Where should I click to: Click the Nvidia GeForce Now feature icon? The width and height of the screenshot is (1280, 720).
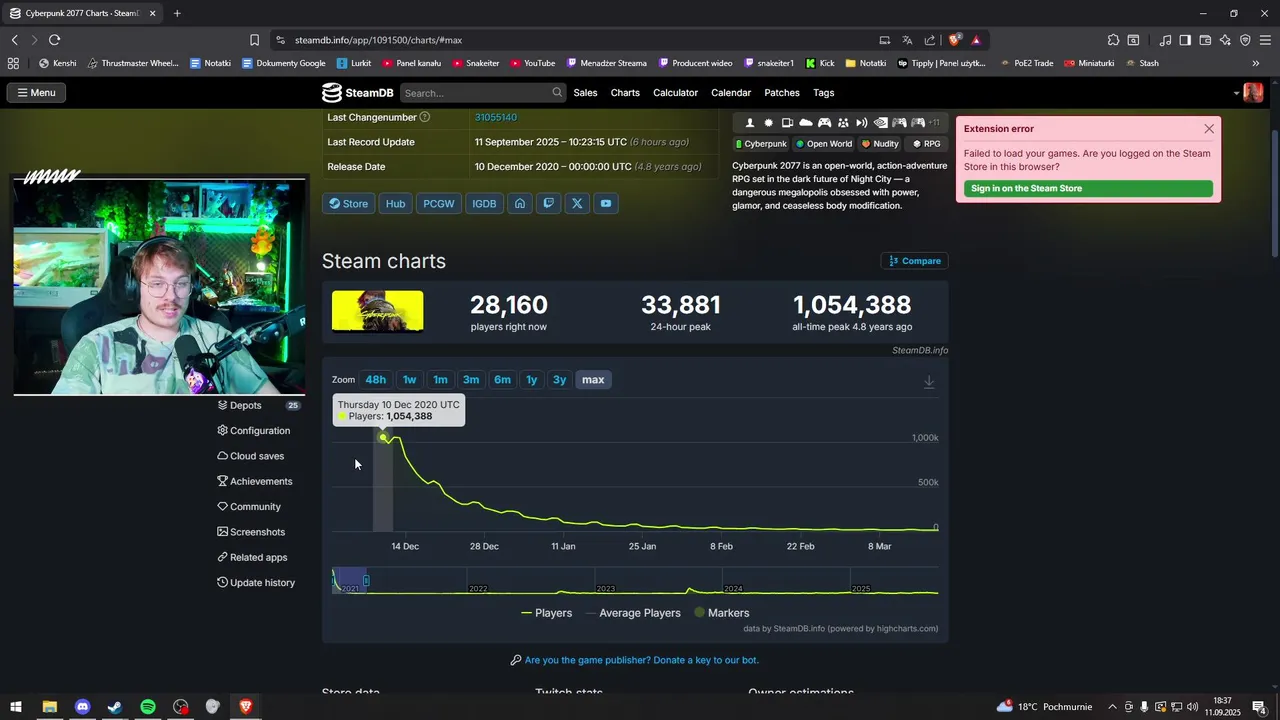coord(881,123)
